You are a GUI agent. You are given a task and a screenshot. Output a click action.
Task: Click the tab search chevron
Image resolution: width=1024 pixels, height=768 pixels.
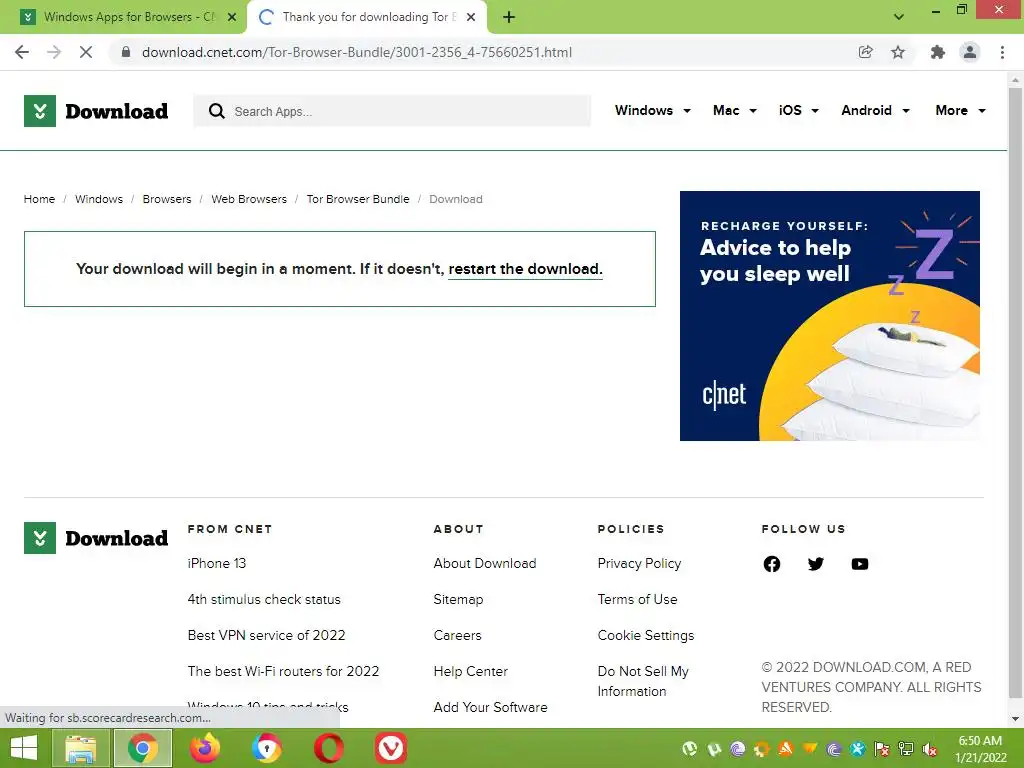tap(899, 17)
